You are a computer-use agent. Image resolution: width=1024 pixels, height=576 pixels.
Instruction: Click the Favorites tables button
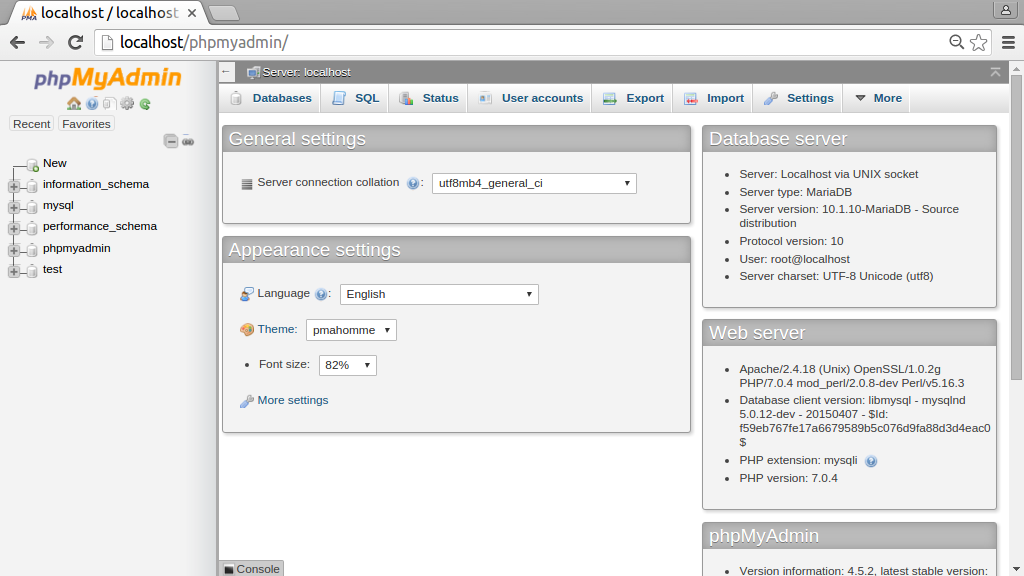coord(86,124)
